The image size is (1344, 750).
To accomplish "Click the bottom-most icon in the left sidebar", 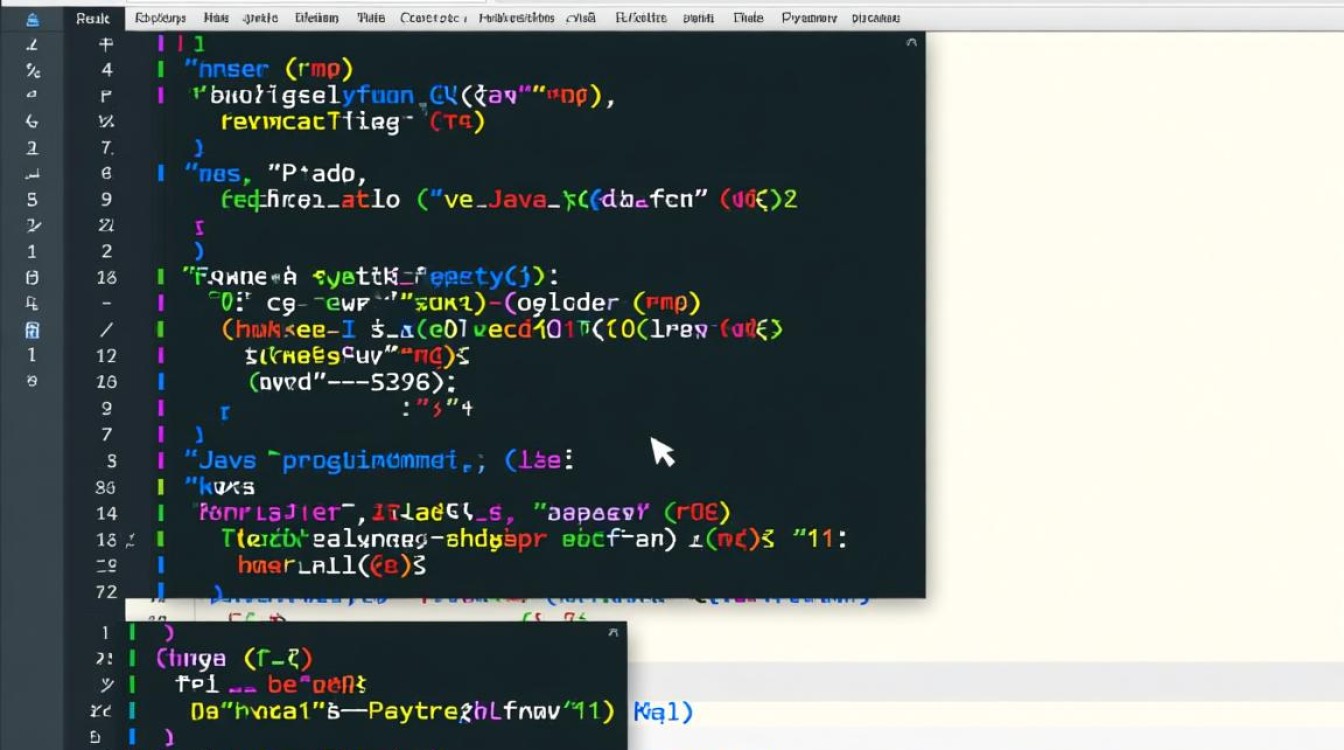I will click(31, 381).
